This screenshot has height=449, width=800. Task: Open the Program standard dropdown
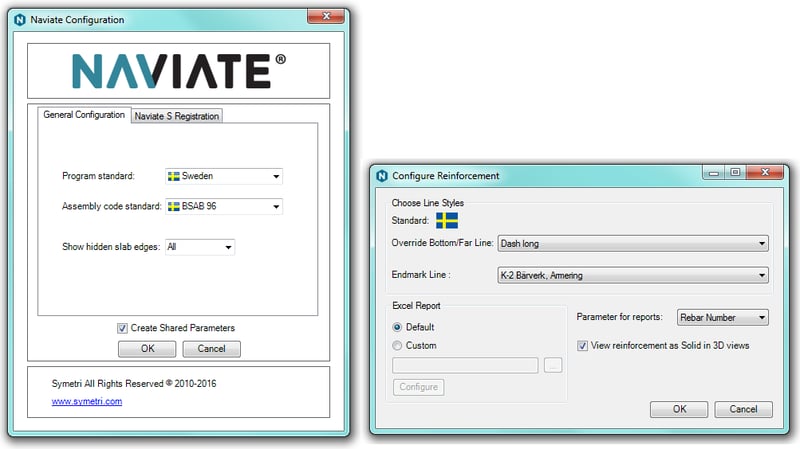tap(224, 176)
